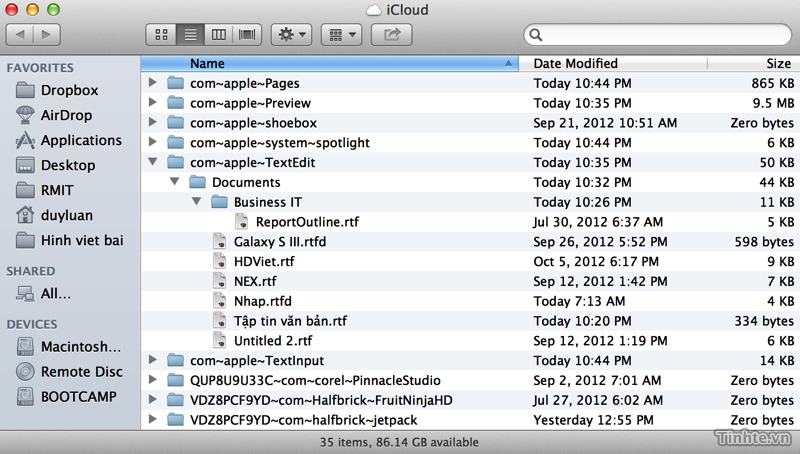800x454 pixels.
Task: Sort by the Date Modified column header
Action: tap(613, 63)
